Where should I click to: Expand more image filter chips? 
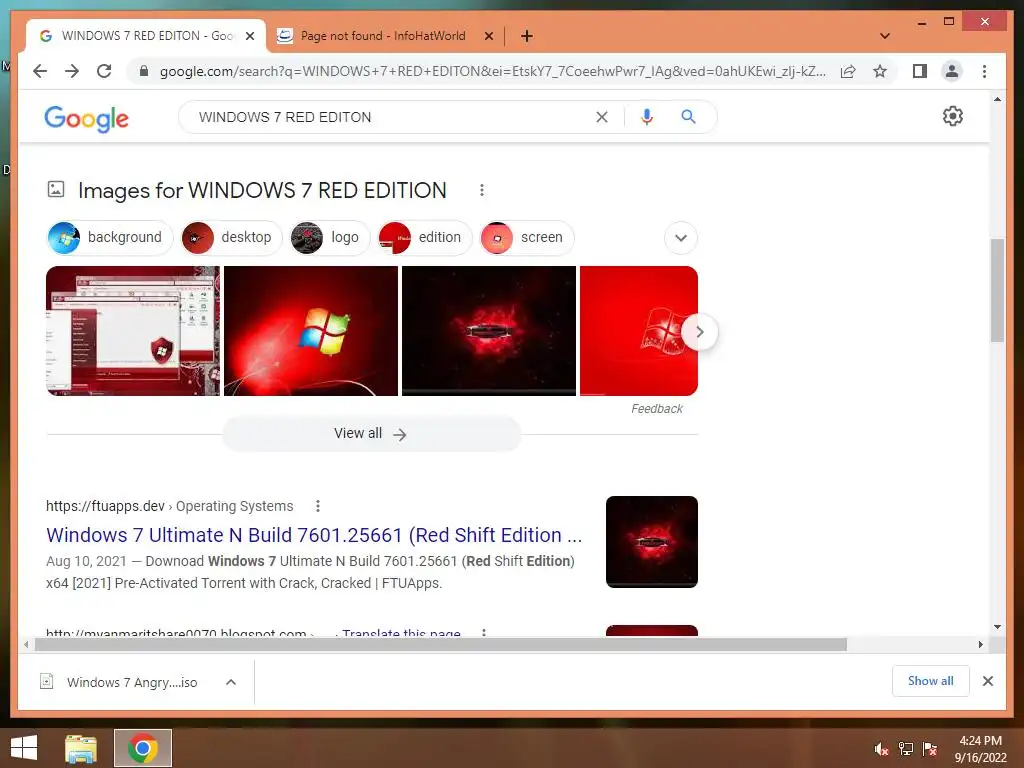(x=680, y=238)
